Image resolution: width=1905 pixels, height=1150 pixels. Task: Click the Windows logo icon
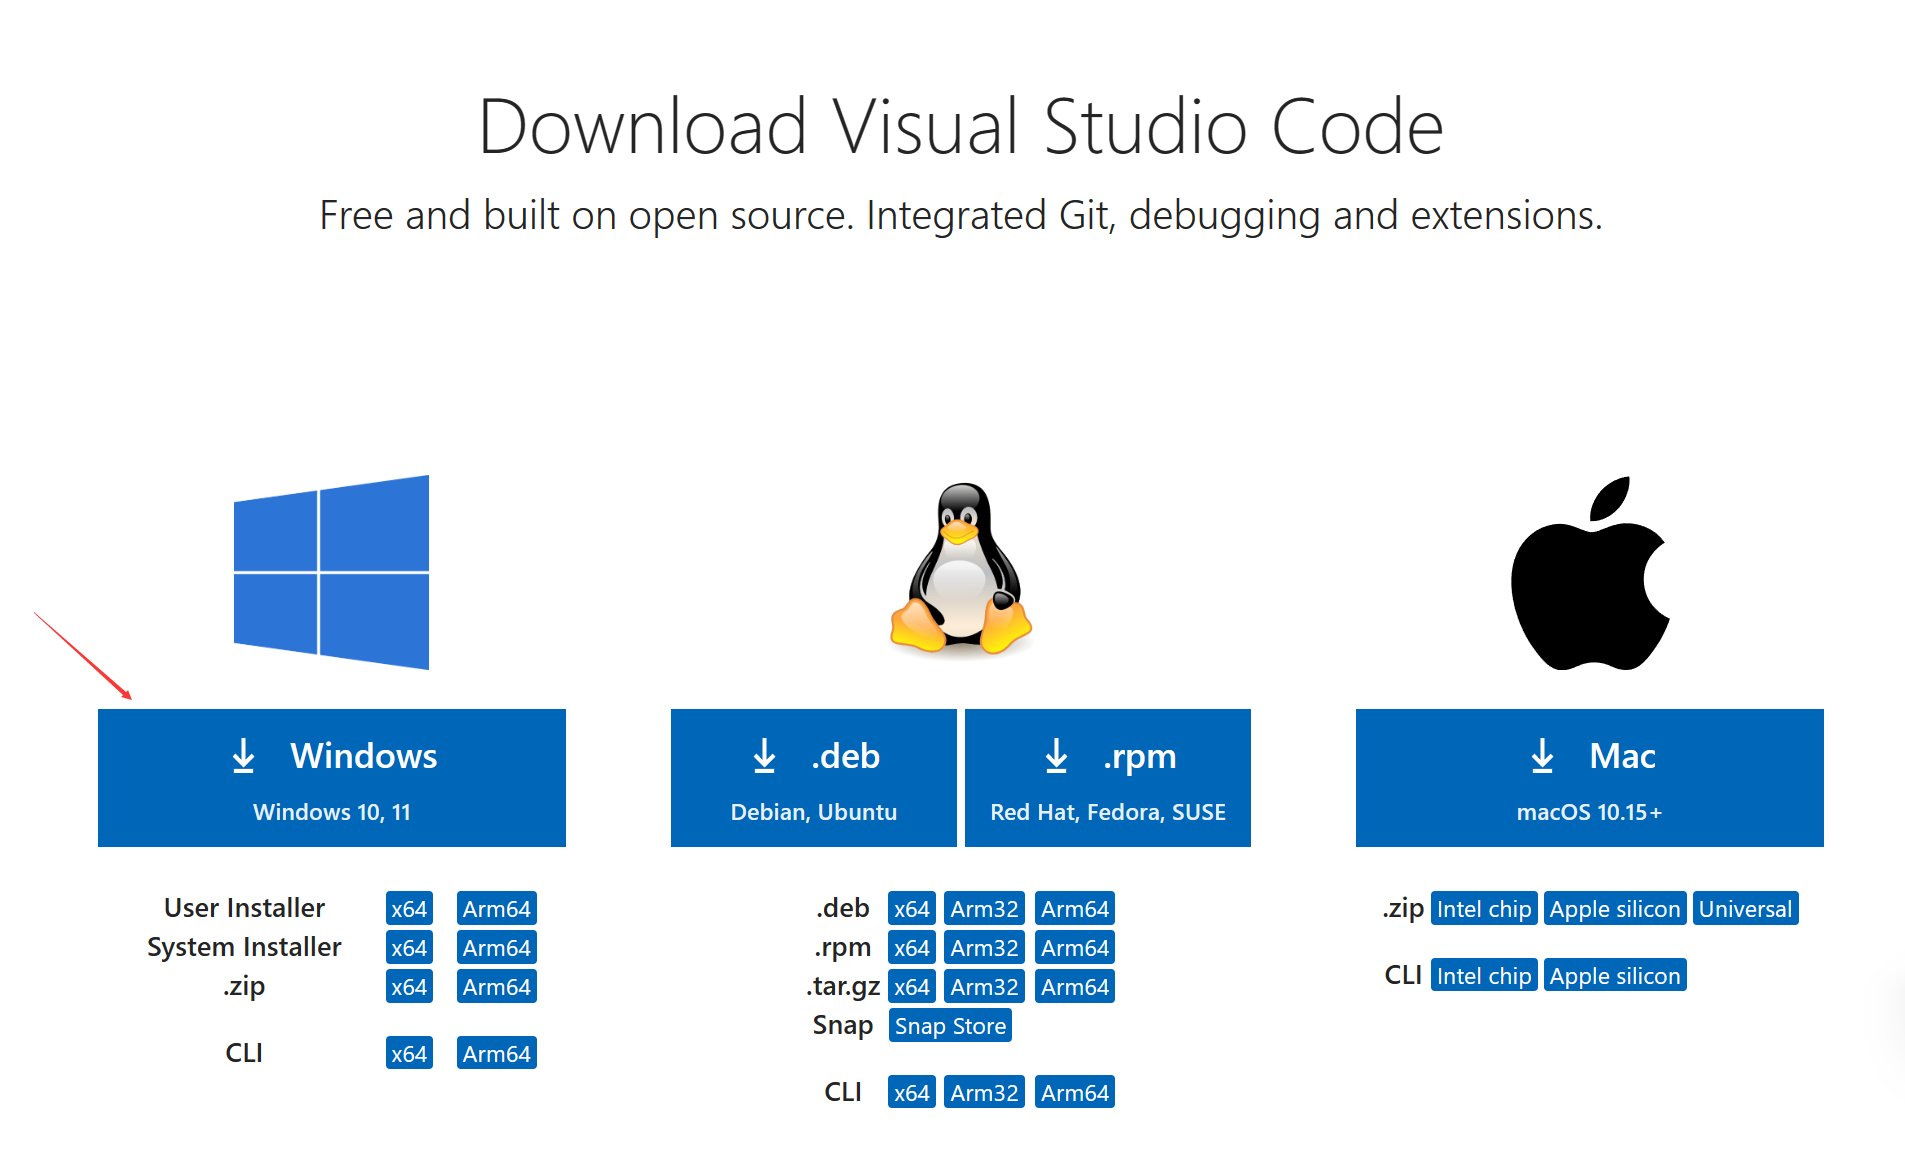[331, 572]
